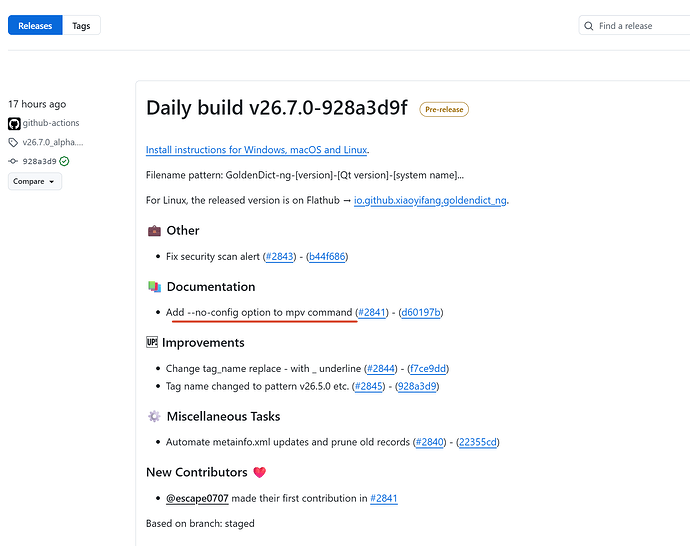This screenshot has height=546, width=690.
Task: Click the UP! icon beside Improvements
Action: pyautogui.click(x=152, y=342)
